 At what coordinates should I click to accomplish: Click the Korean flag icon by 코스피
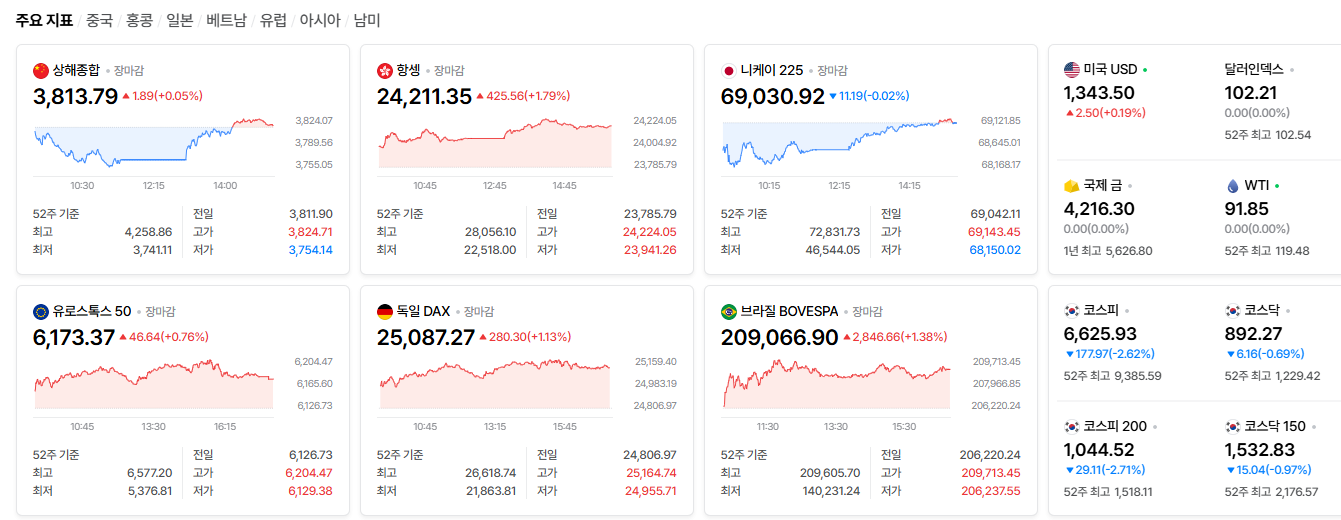pos(1072,310)
